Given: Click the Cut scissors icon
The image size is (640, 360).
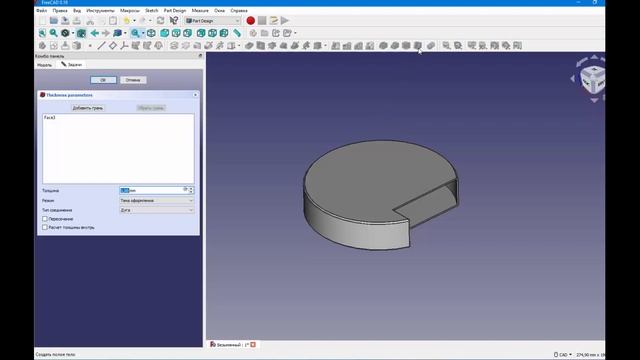Looking at the screenshot, I should [90, 21].
